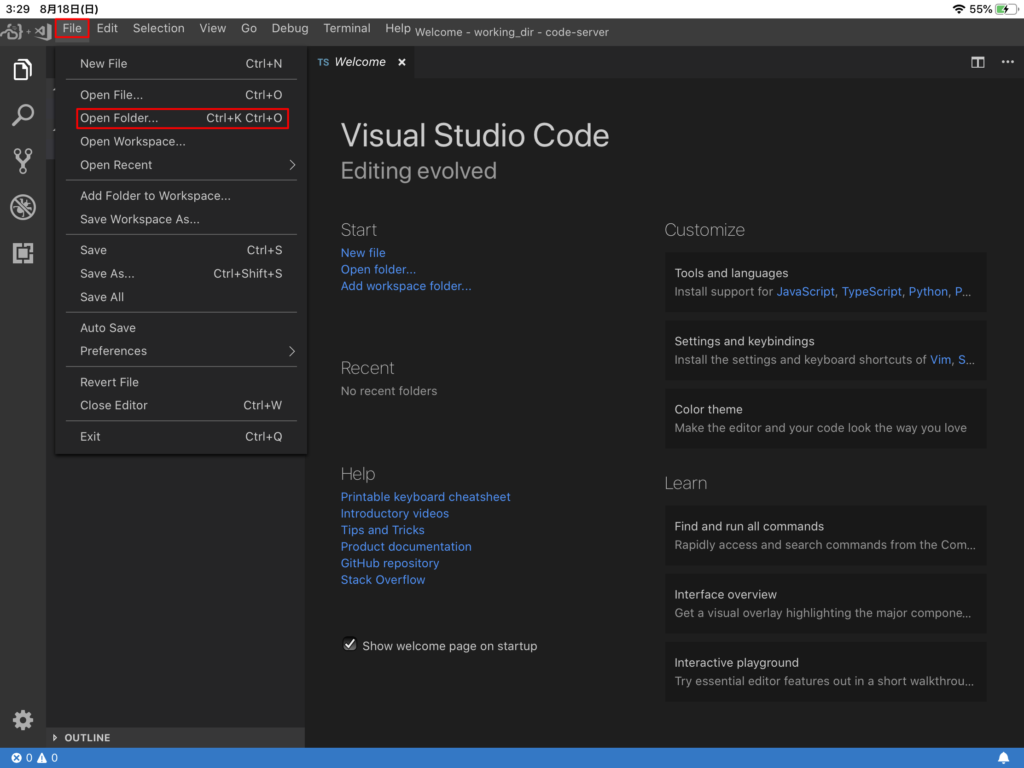Open the Interactive playground card
Image resolution: width=1024 pixels, height=768 pixels.
[x=825, y=671]
